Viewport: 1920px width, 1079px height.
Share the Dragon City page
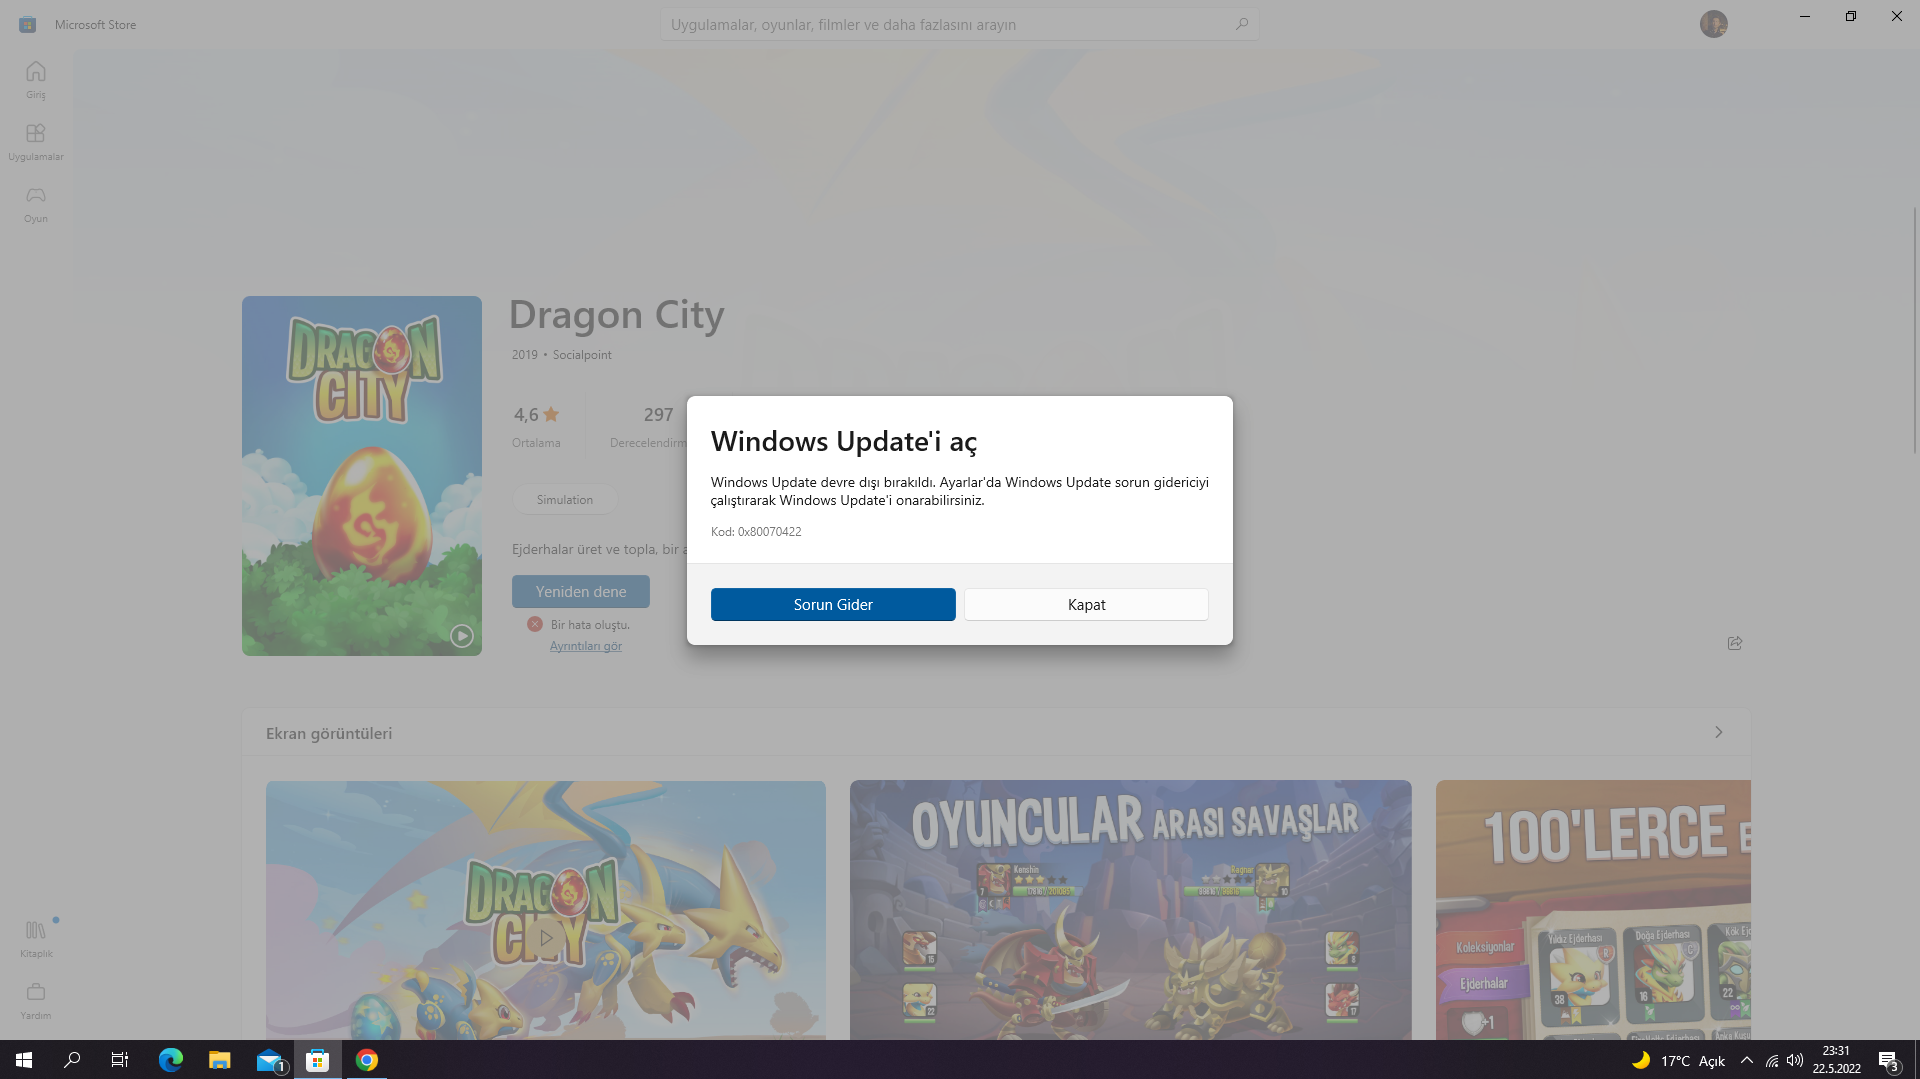[x=1735, y=643]
